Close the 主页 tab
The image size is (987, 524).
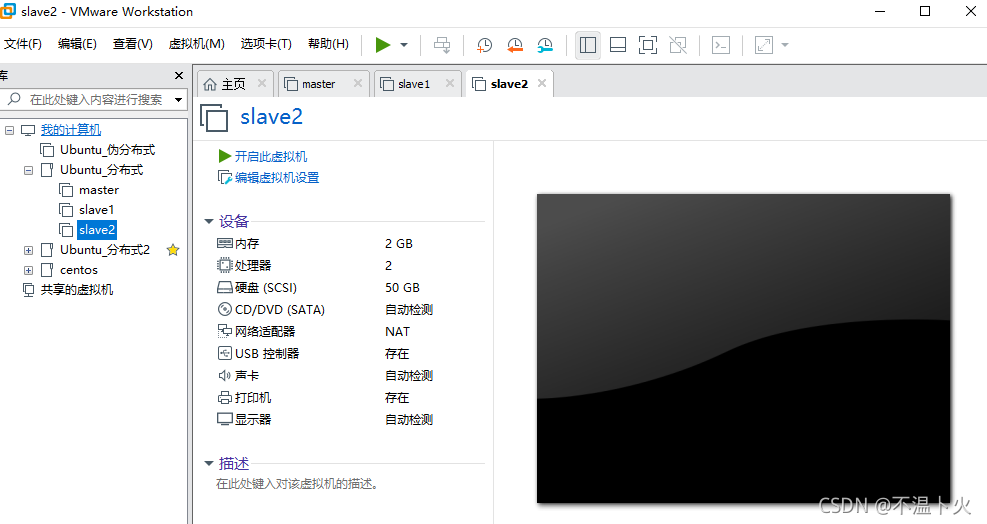click(262, 83)
